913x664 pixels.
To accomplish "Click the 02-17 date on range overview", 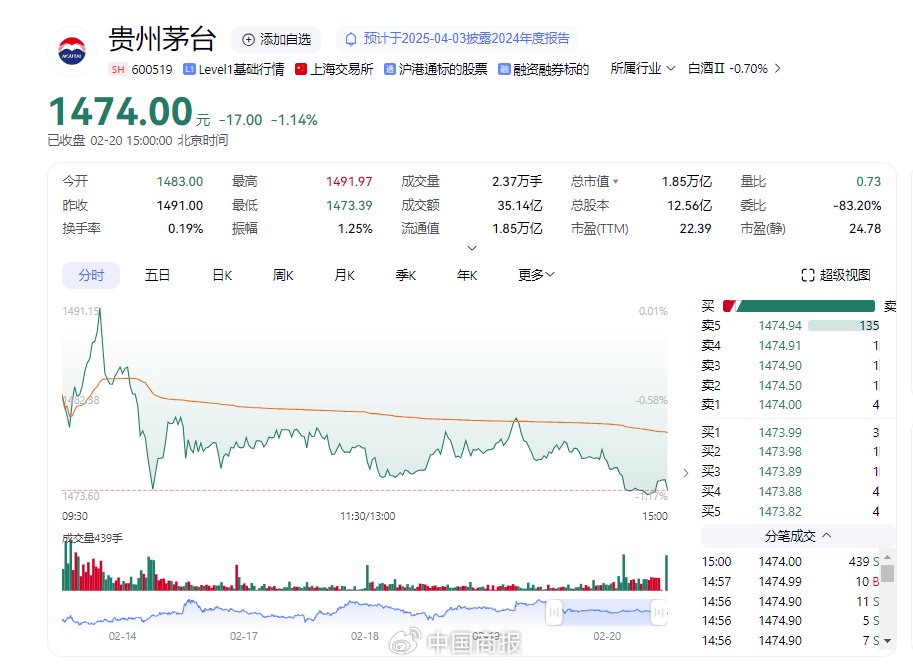I will coord(243,637).
